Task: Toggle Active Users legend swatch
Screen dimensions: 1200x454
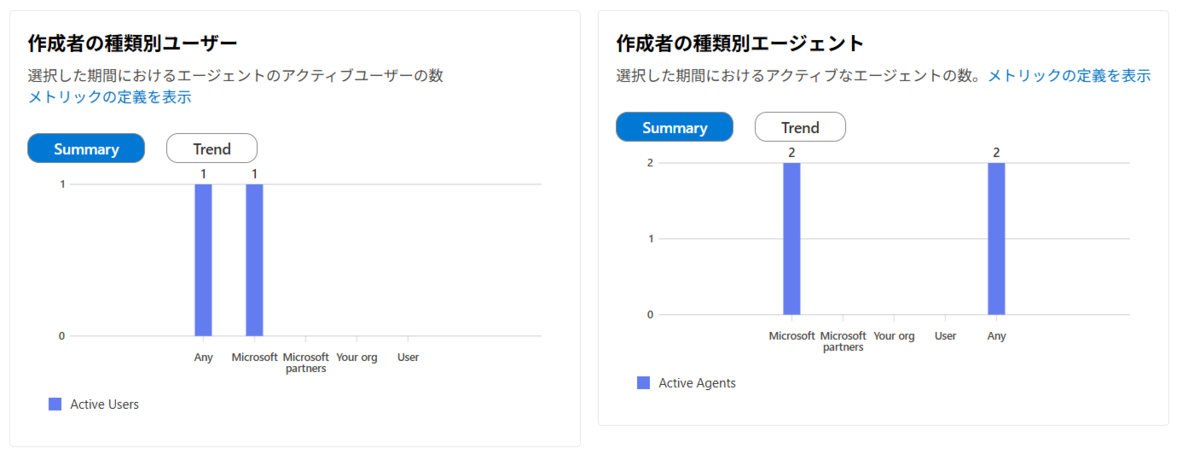Action: [x=55, y=404]
